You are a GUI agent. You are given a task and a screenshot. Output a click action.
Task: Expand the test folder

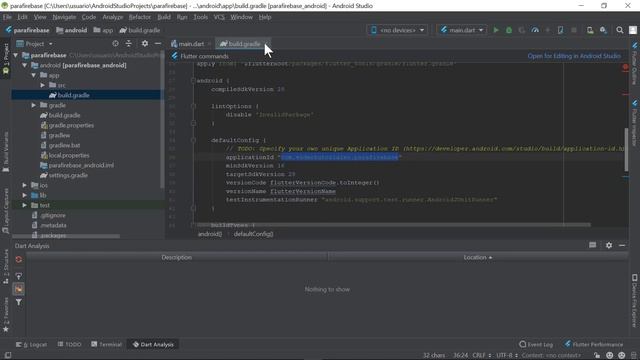tap(24, 205)
